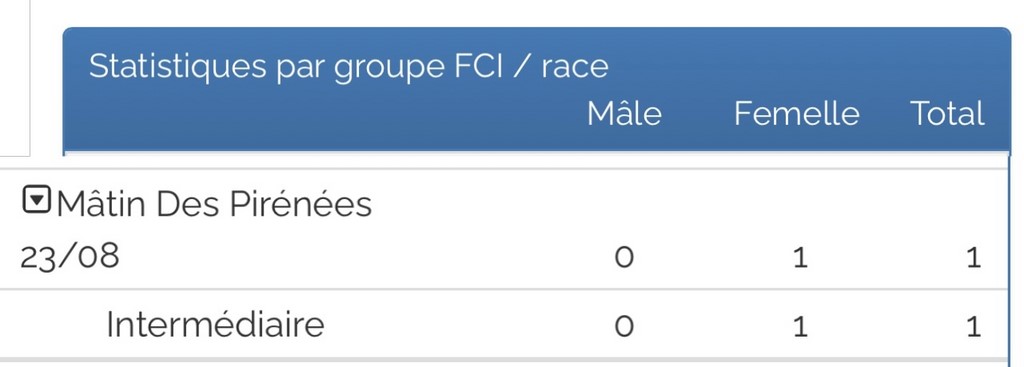
Task: Select the 23/08 date label
Action: (70, 257)
